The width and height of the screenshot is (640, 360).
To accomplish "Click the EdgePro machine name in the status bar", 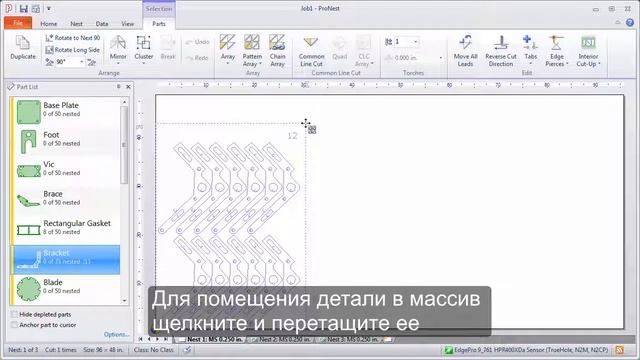I will click(x=527, y=350).
